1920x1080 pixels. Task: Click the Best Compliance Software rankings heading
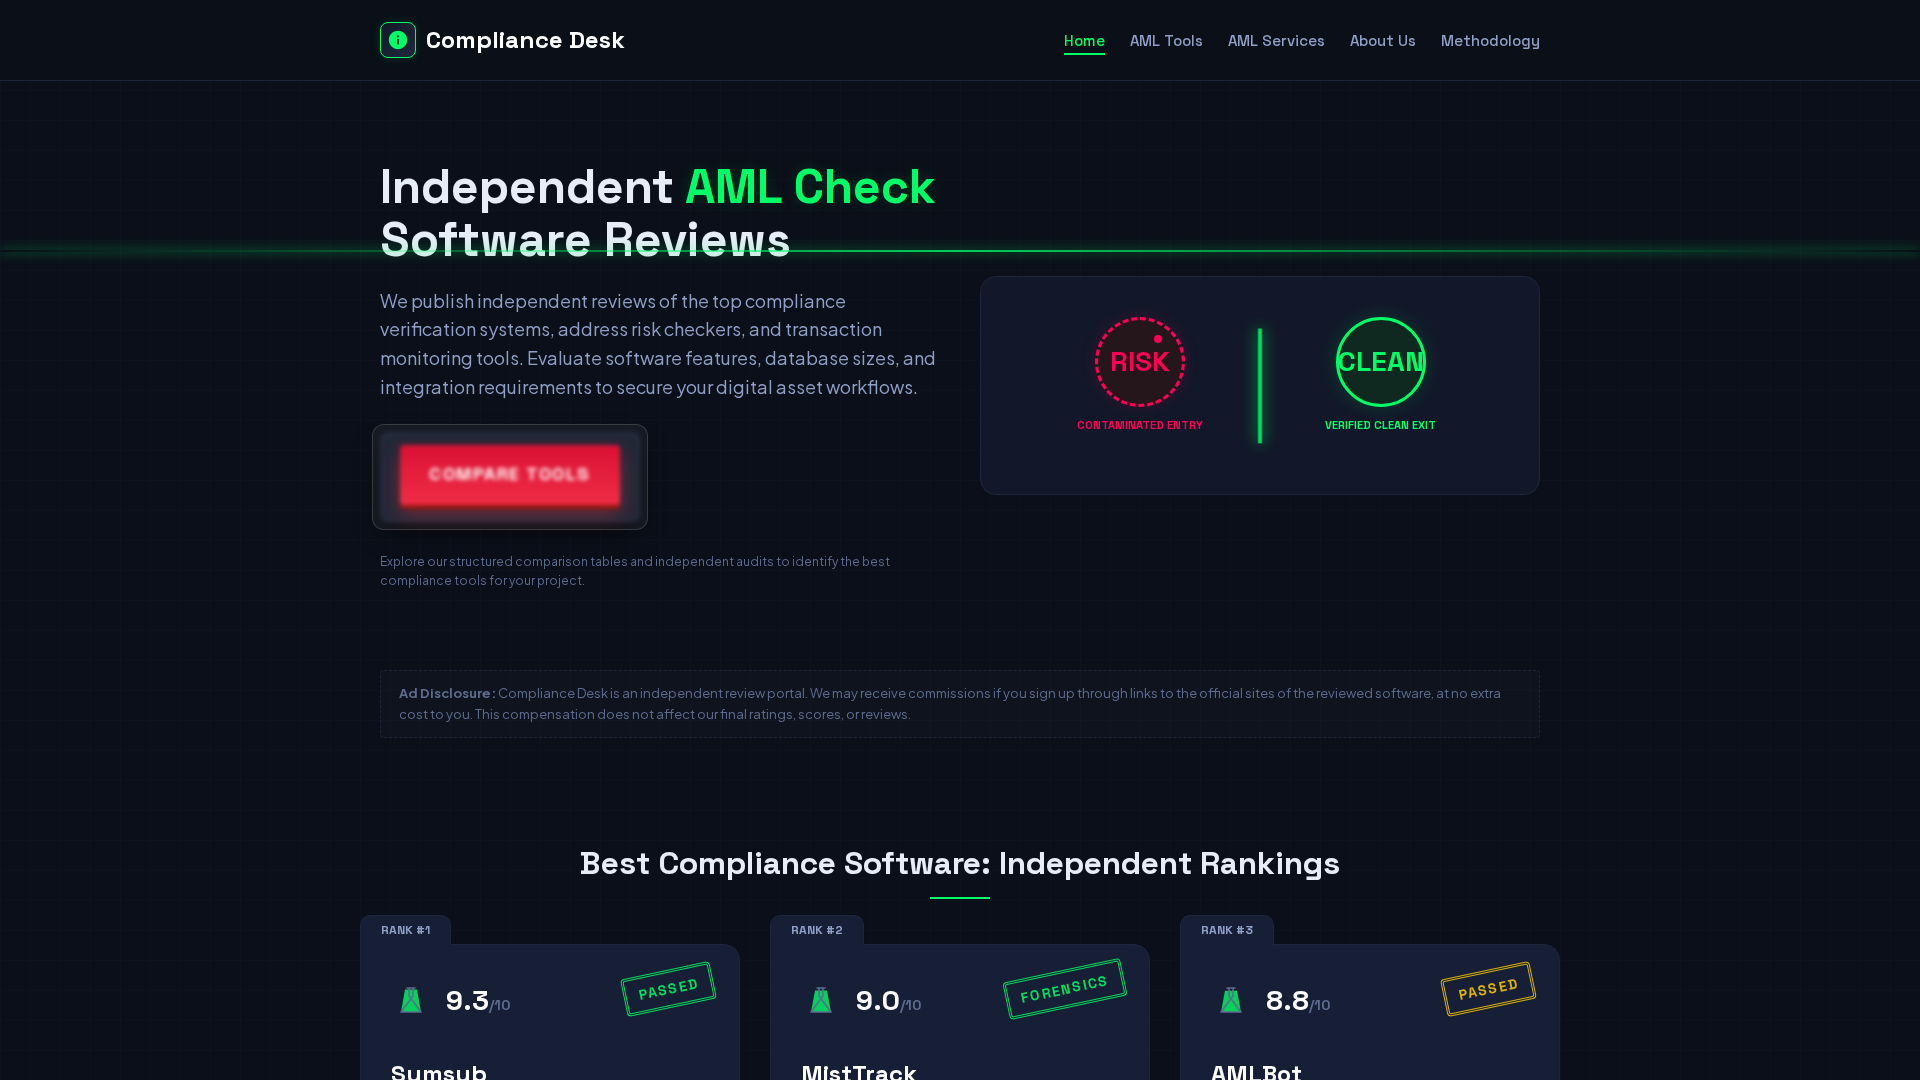(960, 863)
